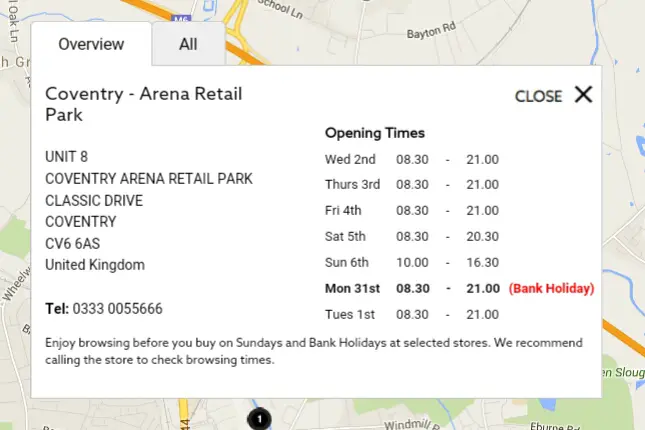Click the Sat 5th opening hours row
Viewport: 645px width, 430px height.
(x=412, y=237)
